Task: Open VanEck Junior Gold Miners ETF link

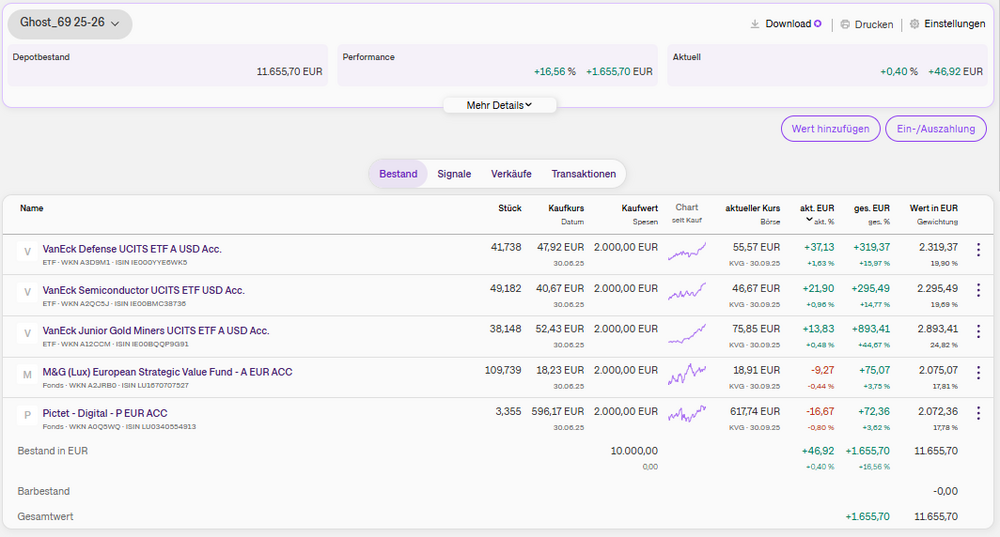Action: [x=155, y=330]
